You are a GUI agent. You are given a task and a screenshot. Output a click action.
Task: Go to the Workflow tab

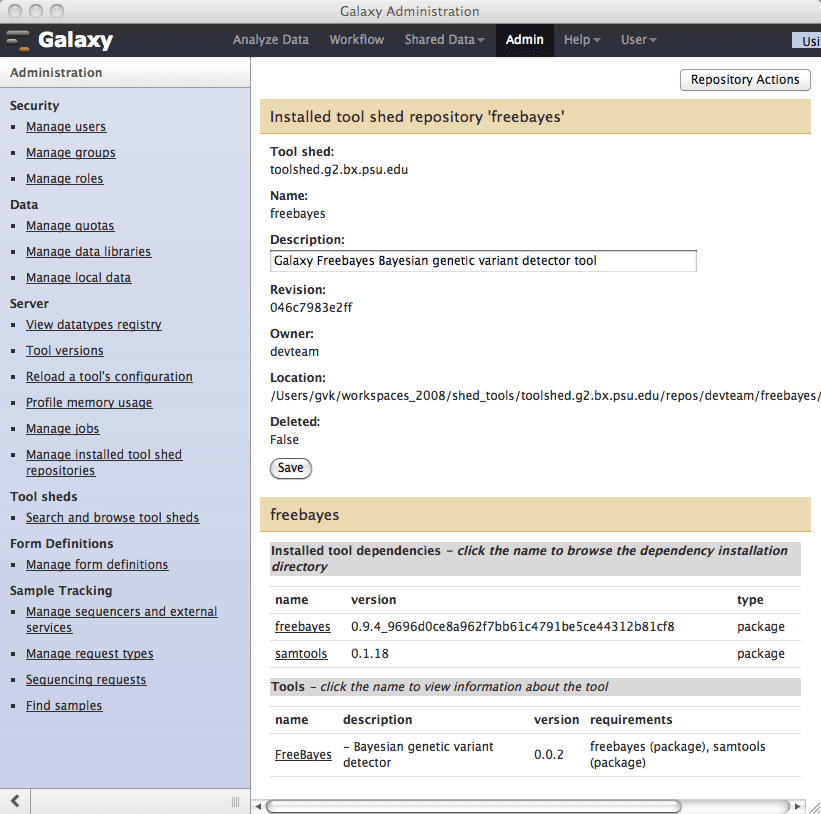(356, 40)
